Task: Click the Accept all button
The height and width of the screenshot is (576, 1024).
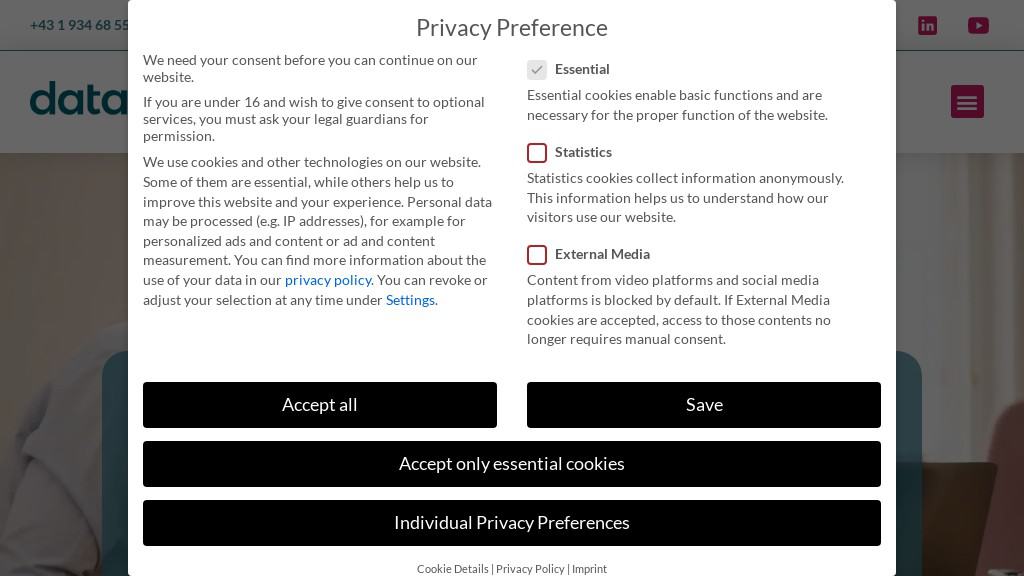Action: (x=320, y=405)
